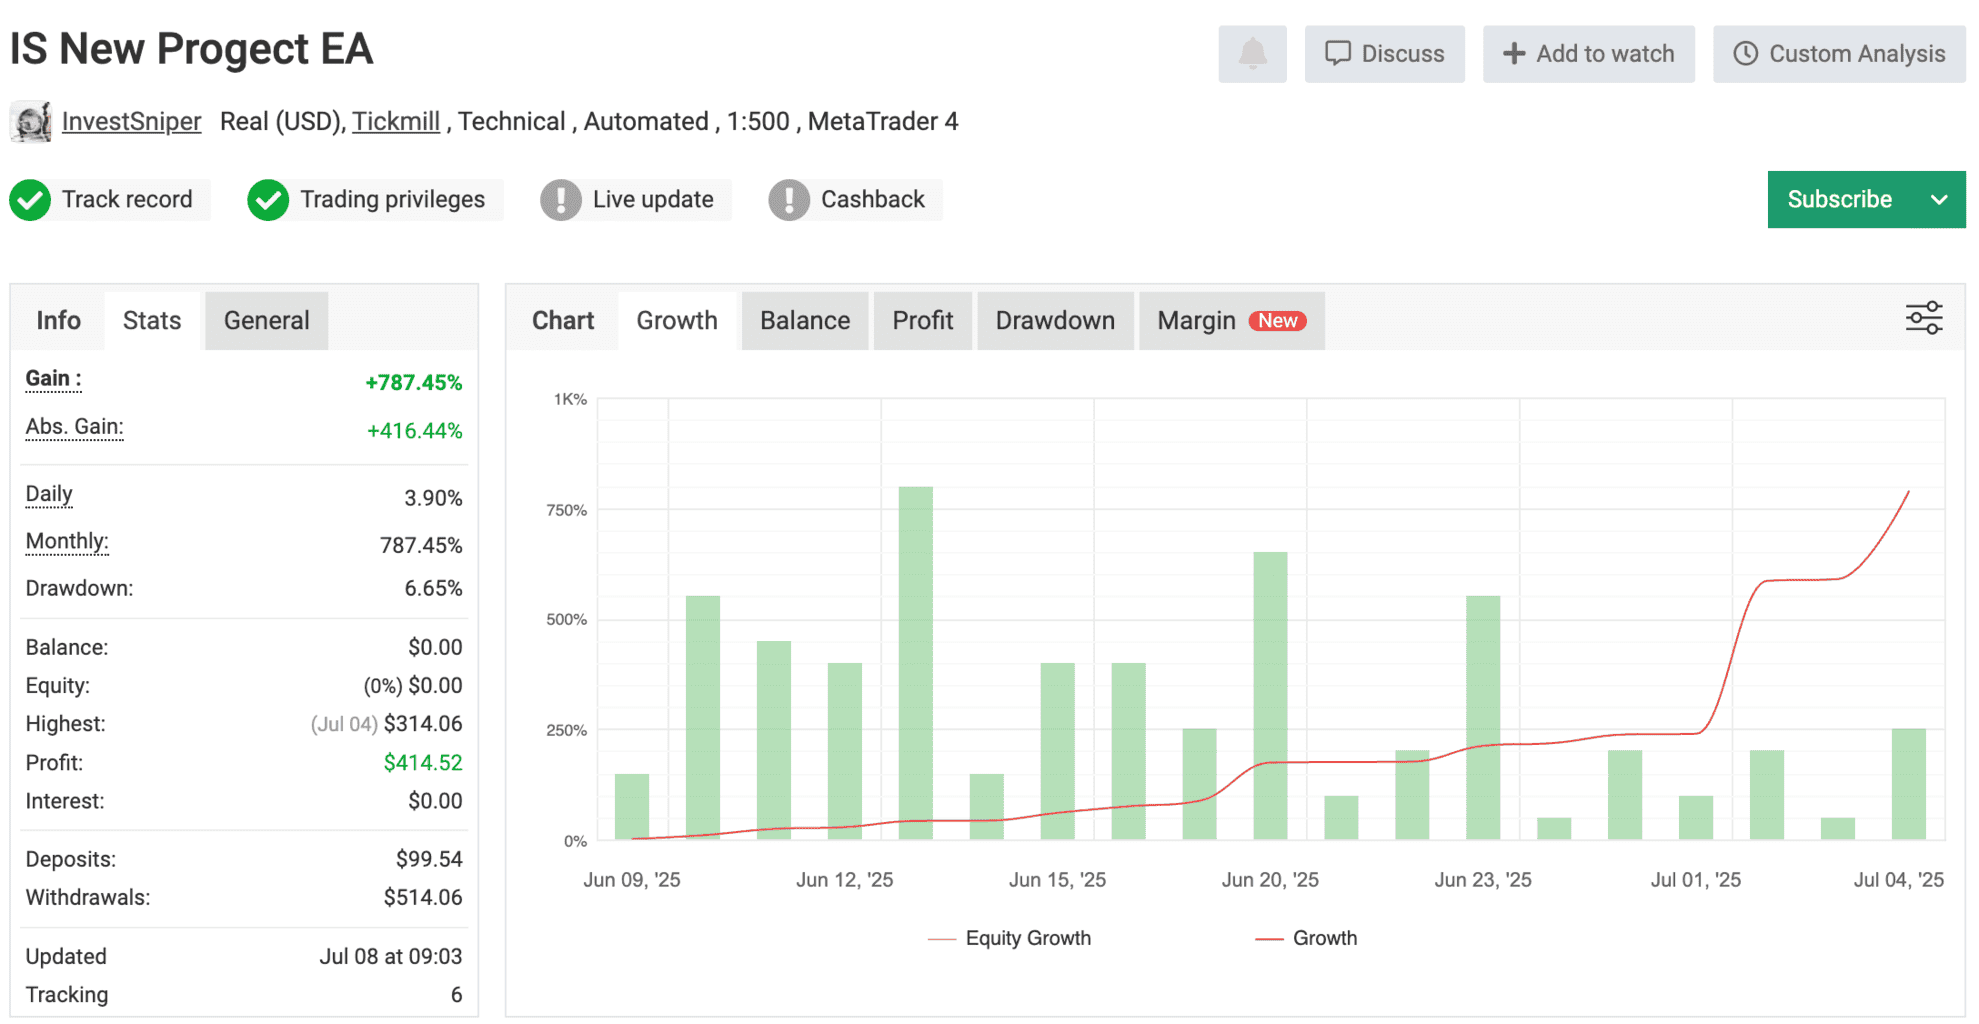
Task: Open the Tickmill broker link
Action: (395, 122)
